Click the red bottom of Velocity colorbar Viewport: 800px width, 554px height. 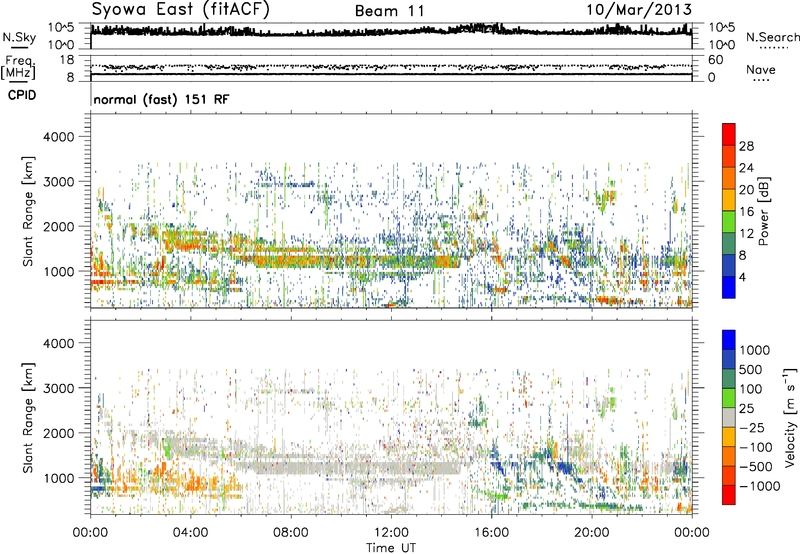click(x=729, y=495)
